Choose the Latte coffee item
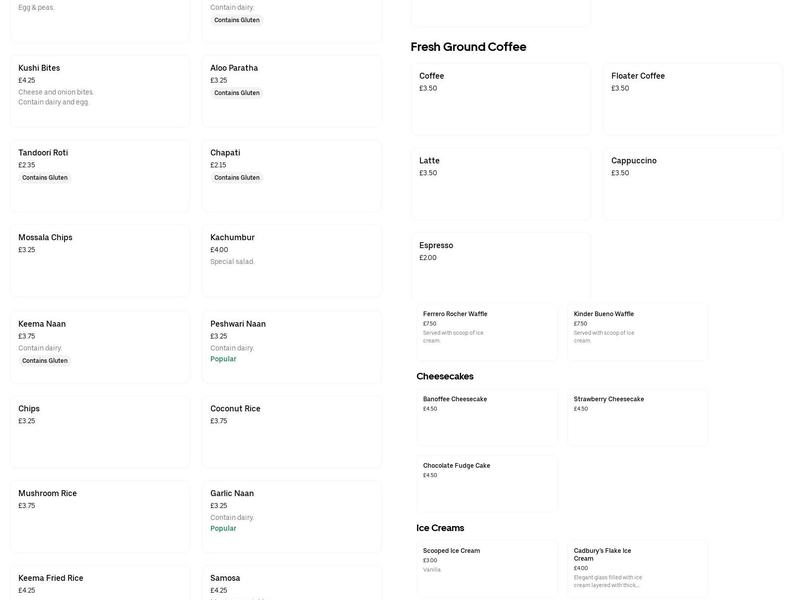The width and height of the screenshot is (800, 600). tap(500, 183)
